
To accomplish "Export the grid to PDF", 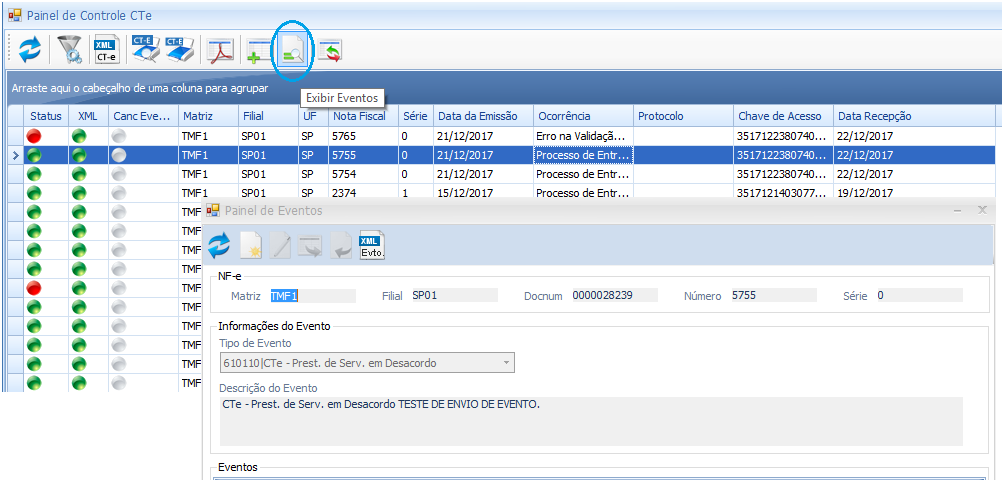I will tap(220, 50).
